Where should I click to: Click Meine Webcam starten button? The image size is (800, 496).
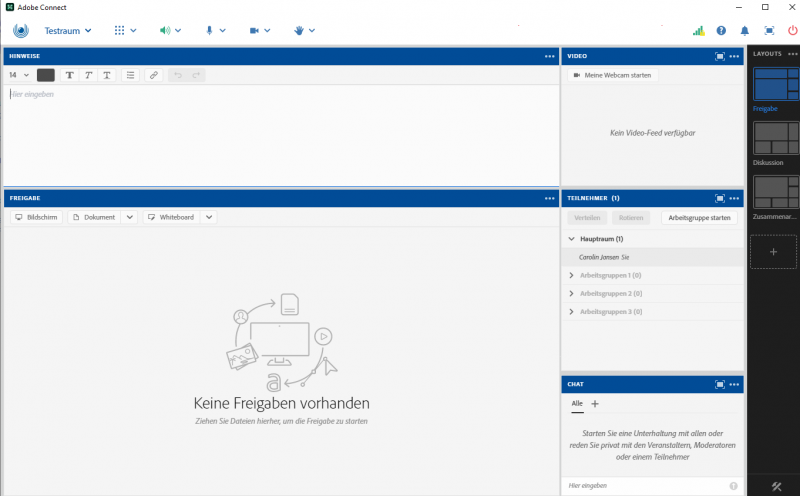tap(612, 75)
